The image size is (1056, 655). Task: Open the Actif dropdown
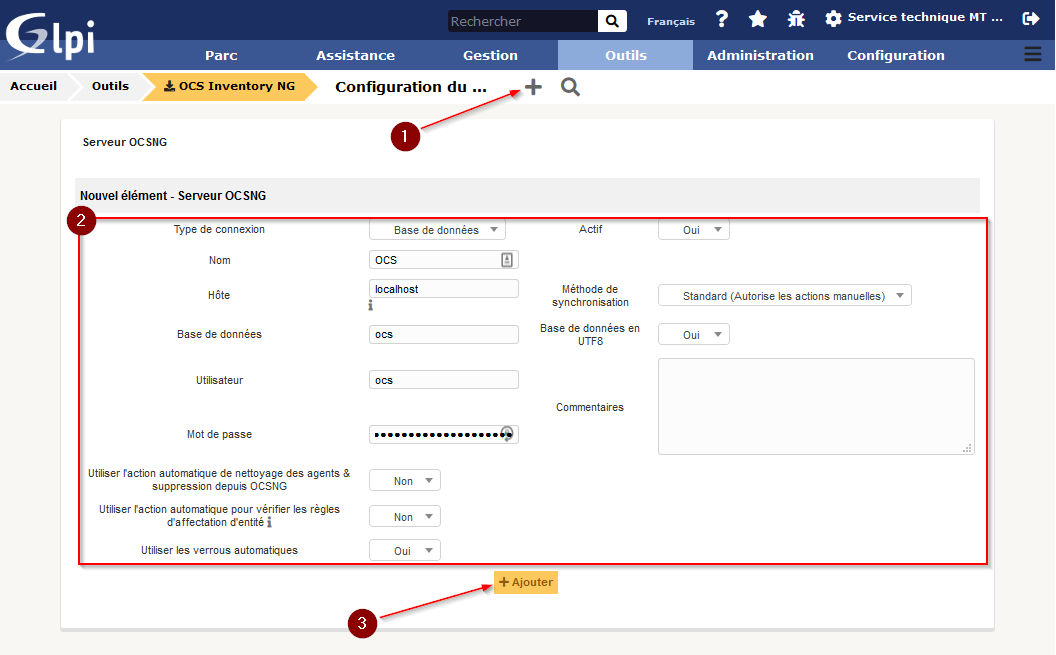(x=694, y=230)
